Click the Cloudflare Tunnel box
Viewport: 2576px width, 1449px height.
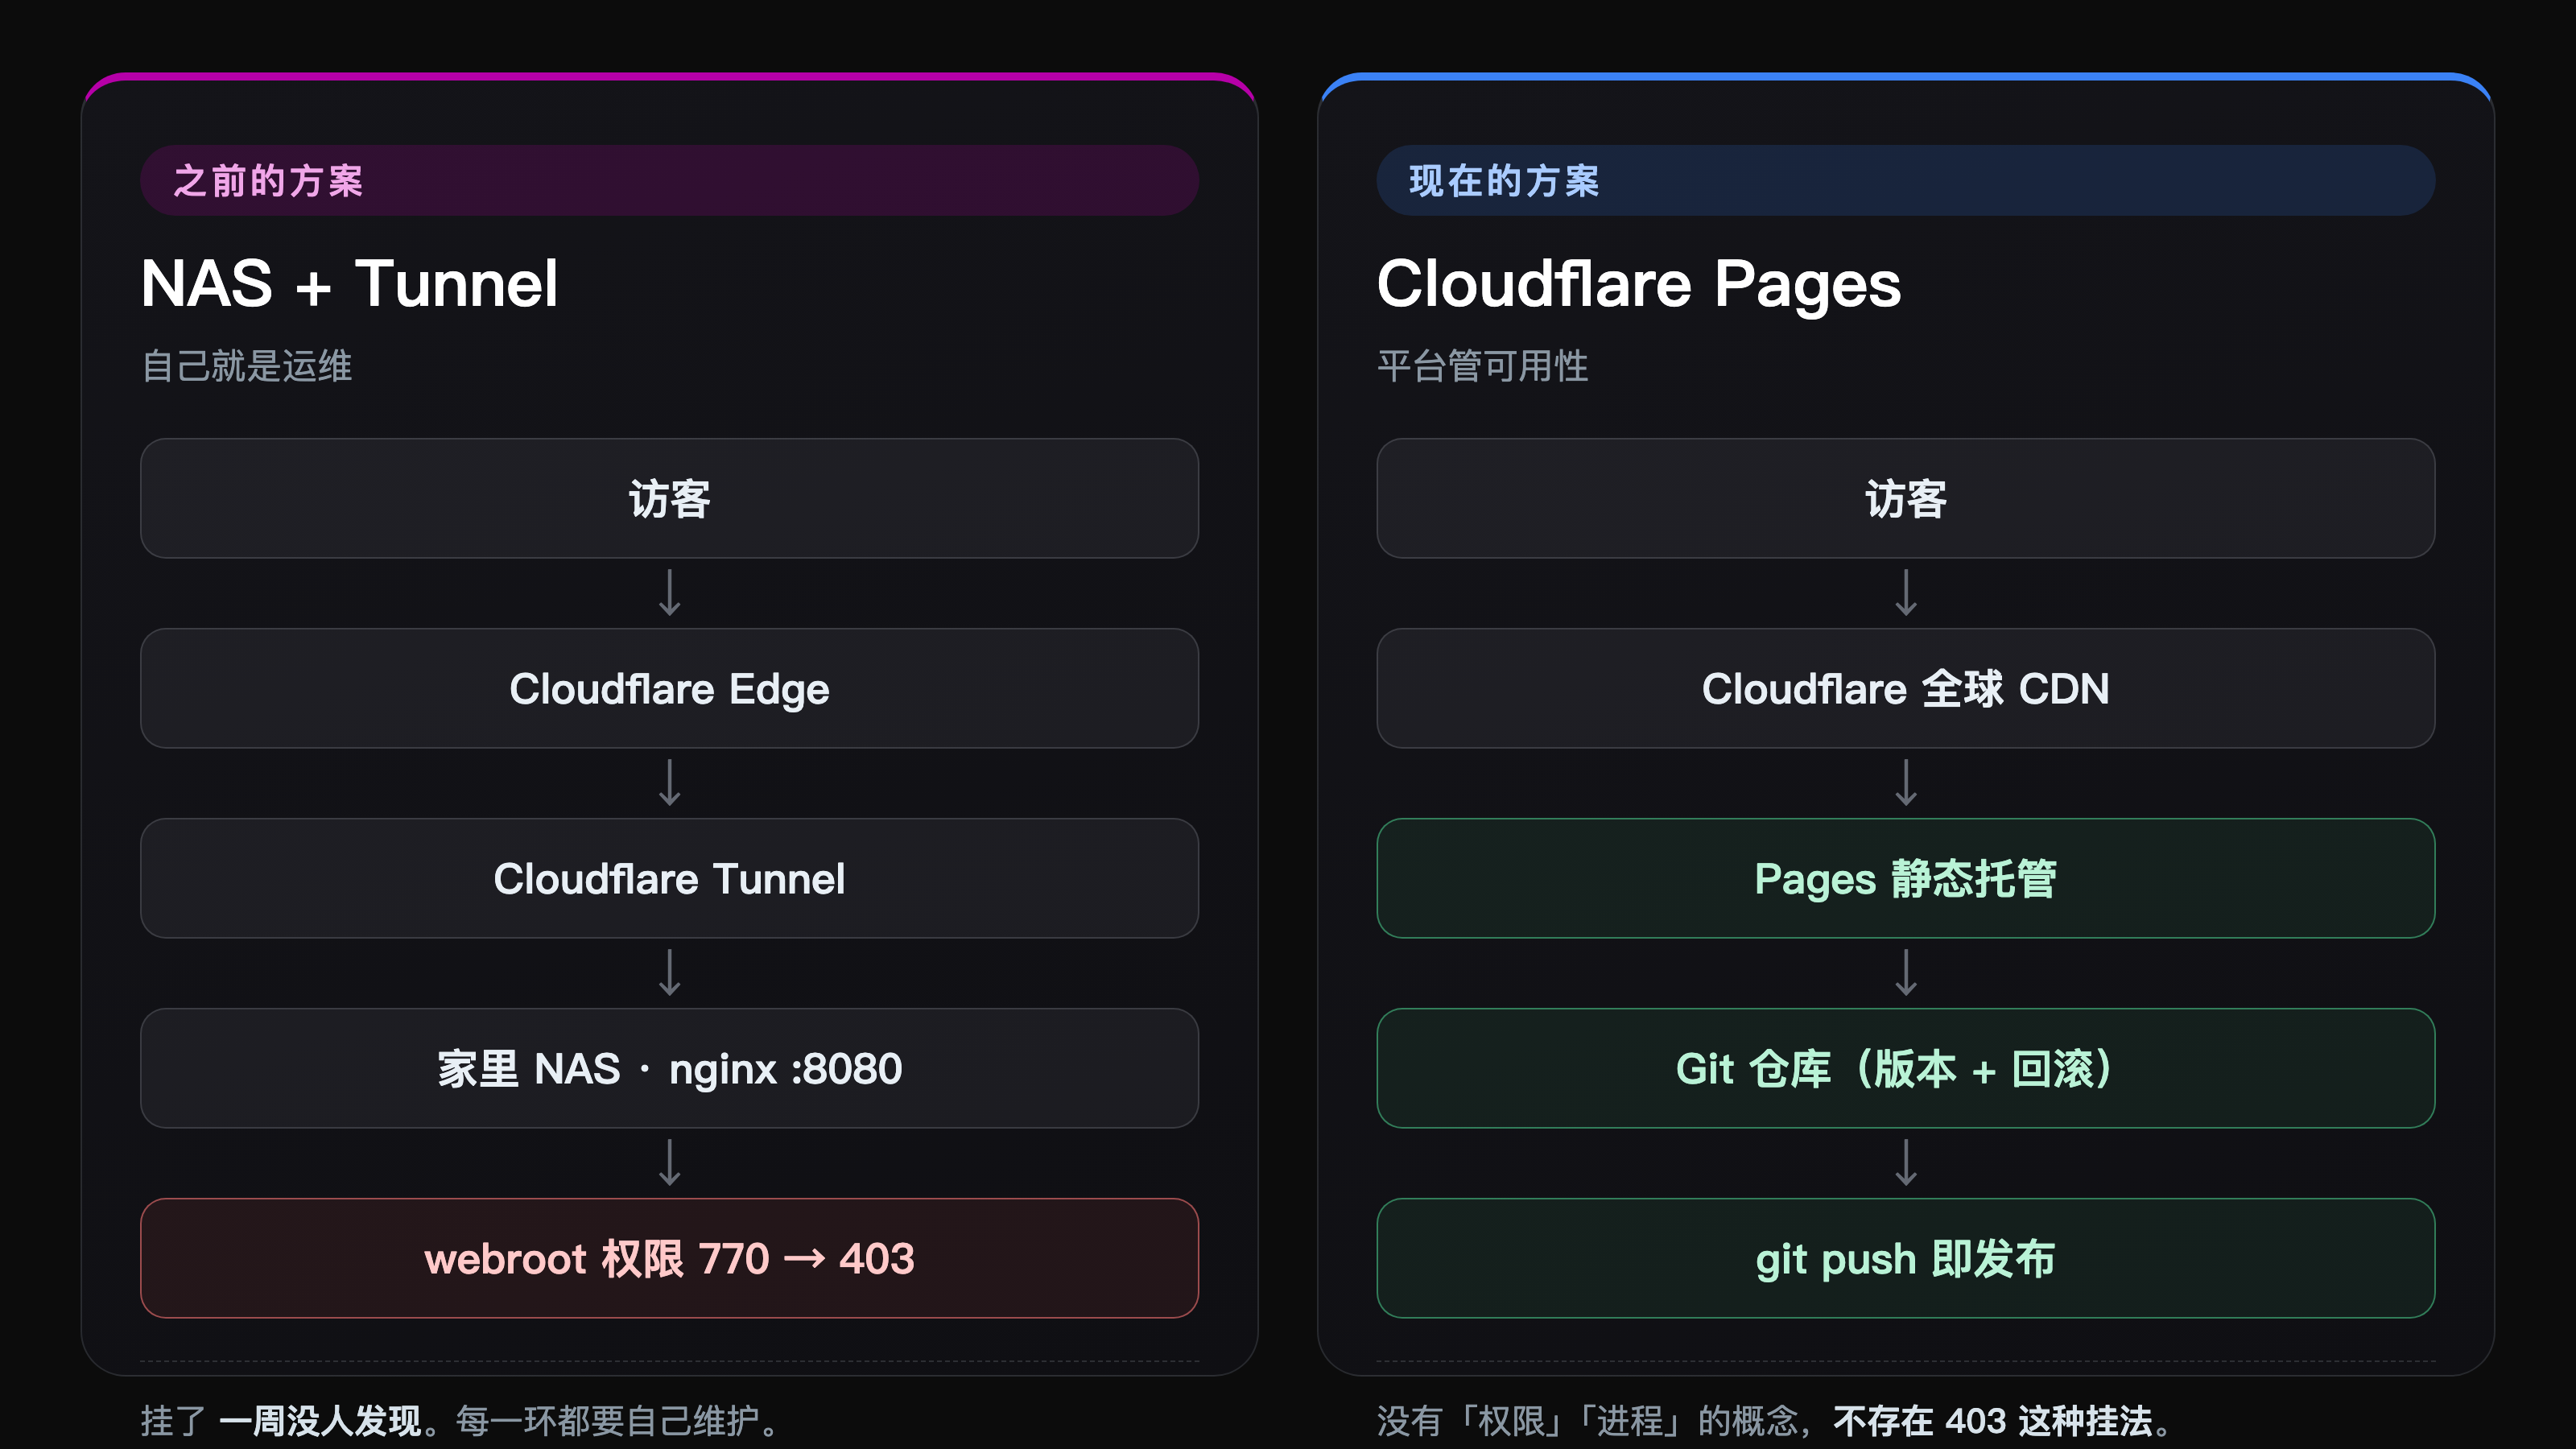pyautogui.click(x=669, y=878)
